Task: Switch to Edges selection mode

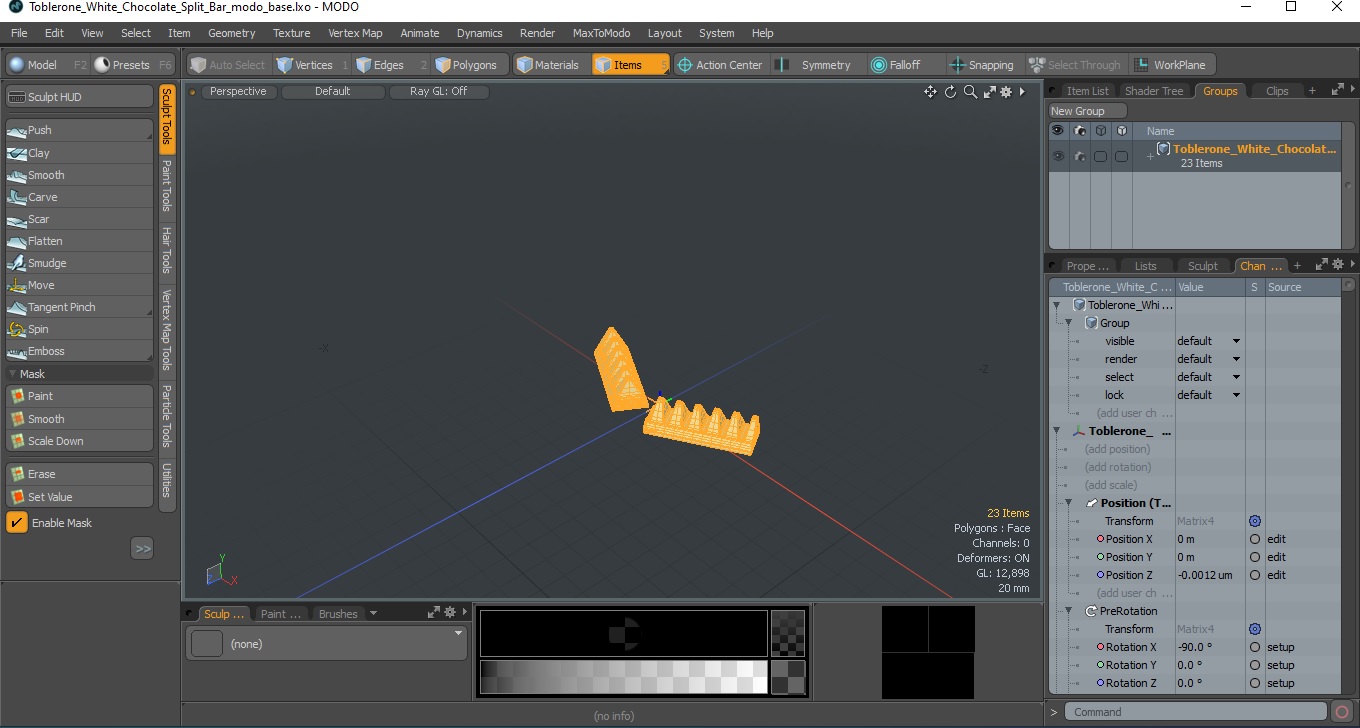Action: [x=390, y=65]
